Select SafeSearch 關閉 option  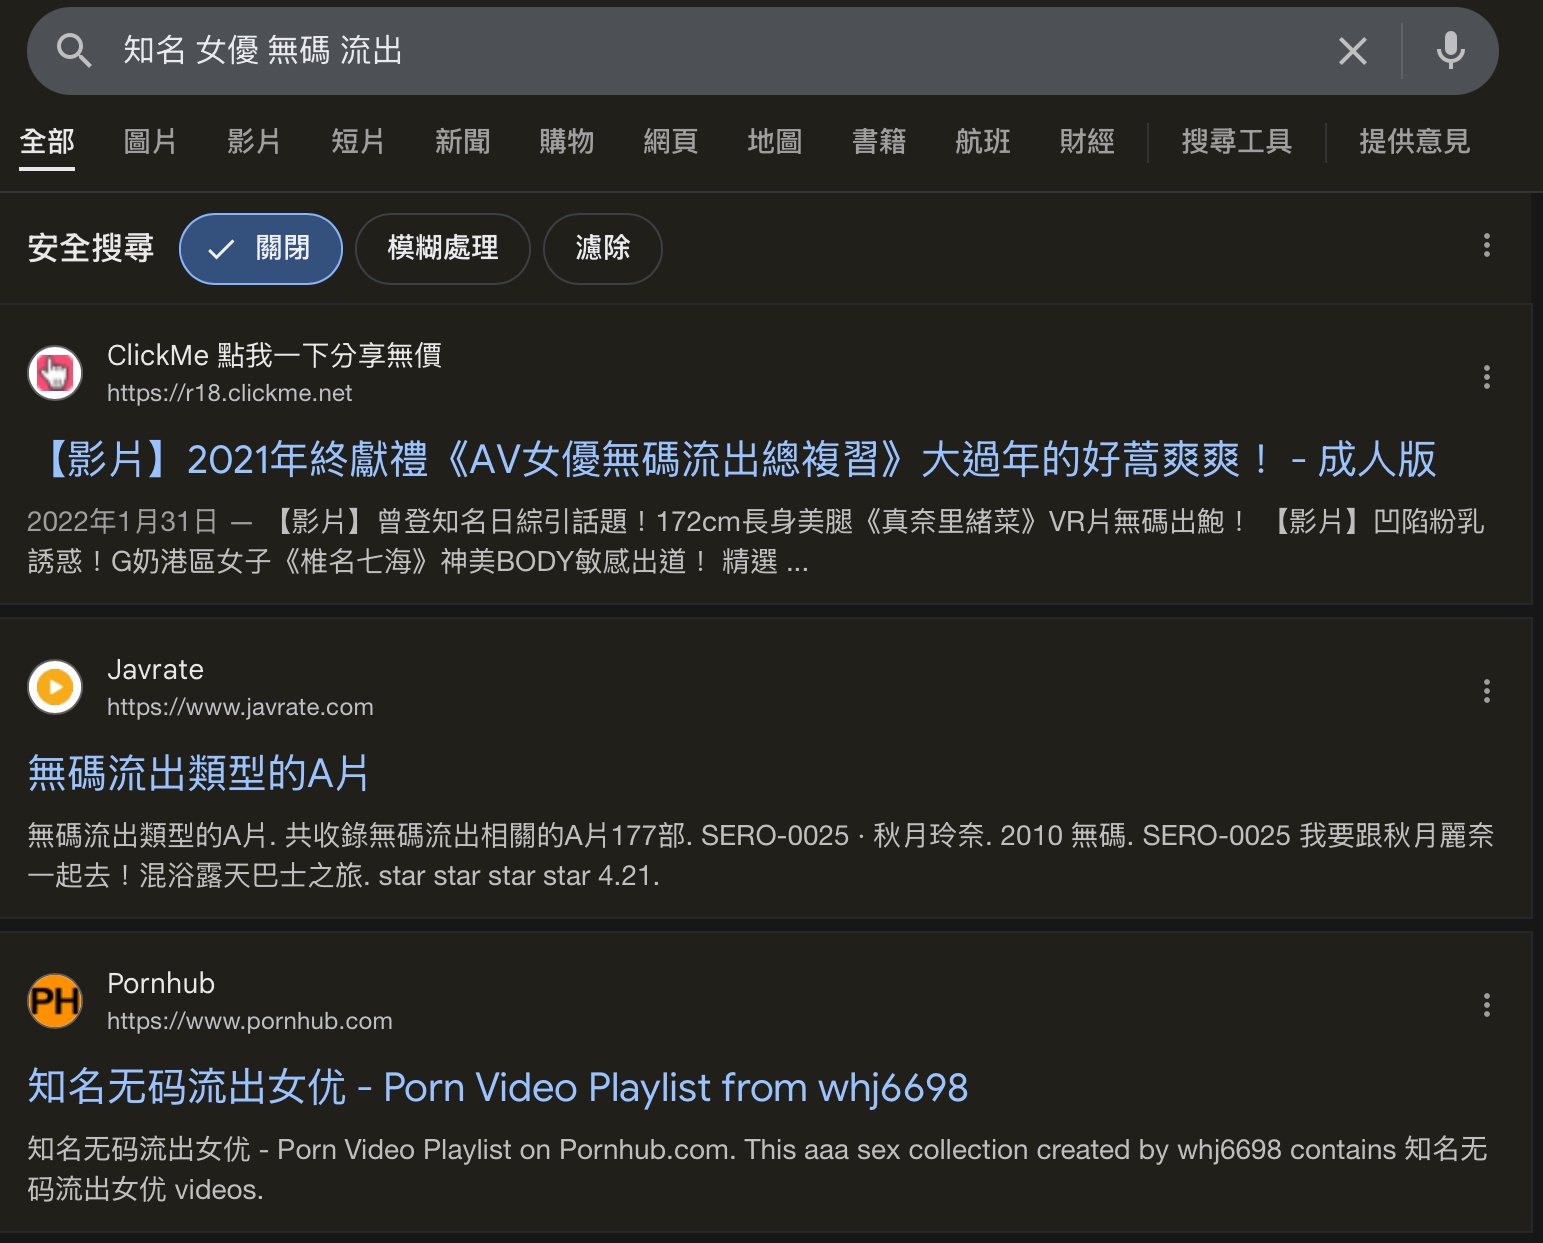tap(260, 248)
